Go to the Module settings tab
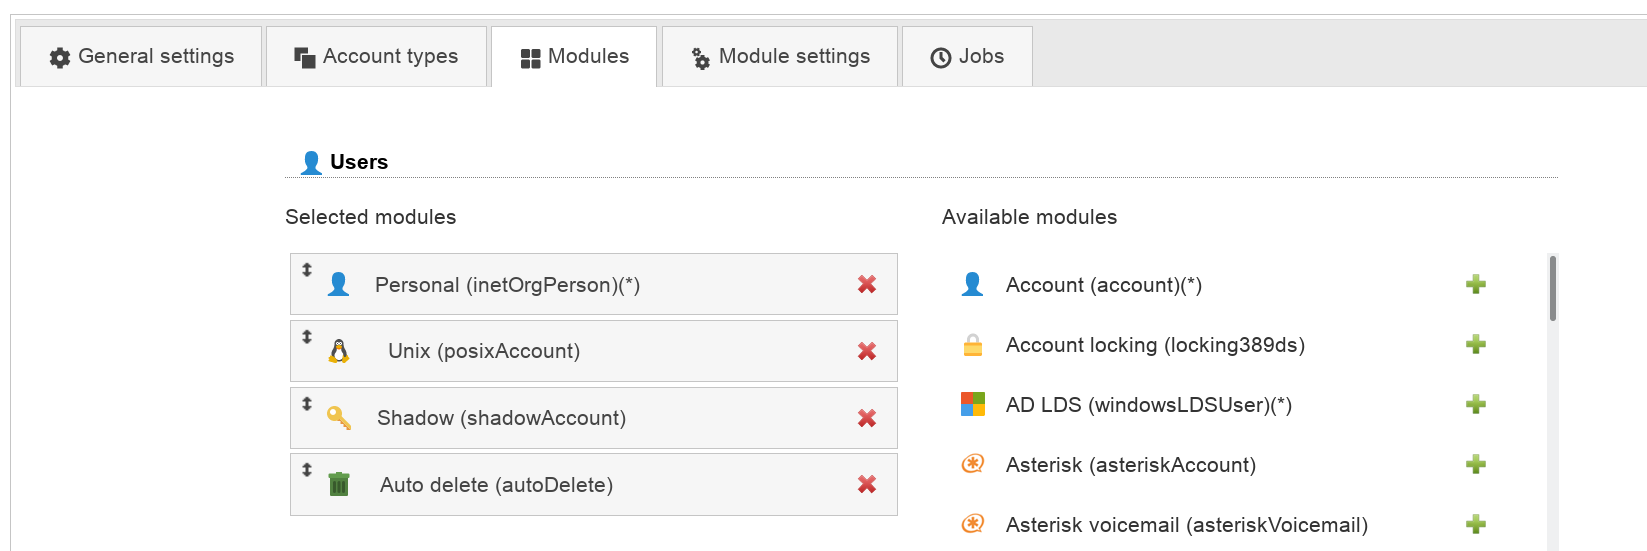This screenshot has height=551, width=1647. (780, 57)
